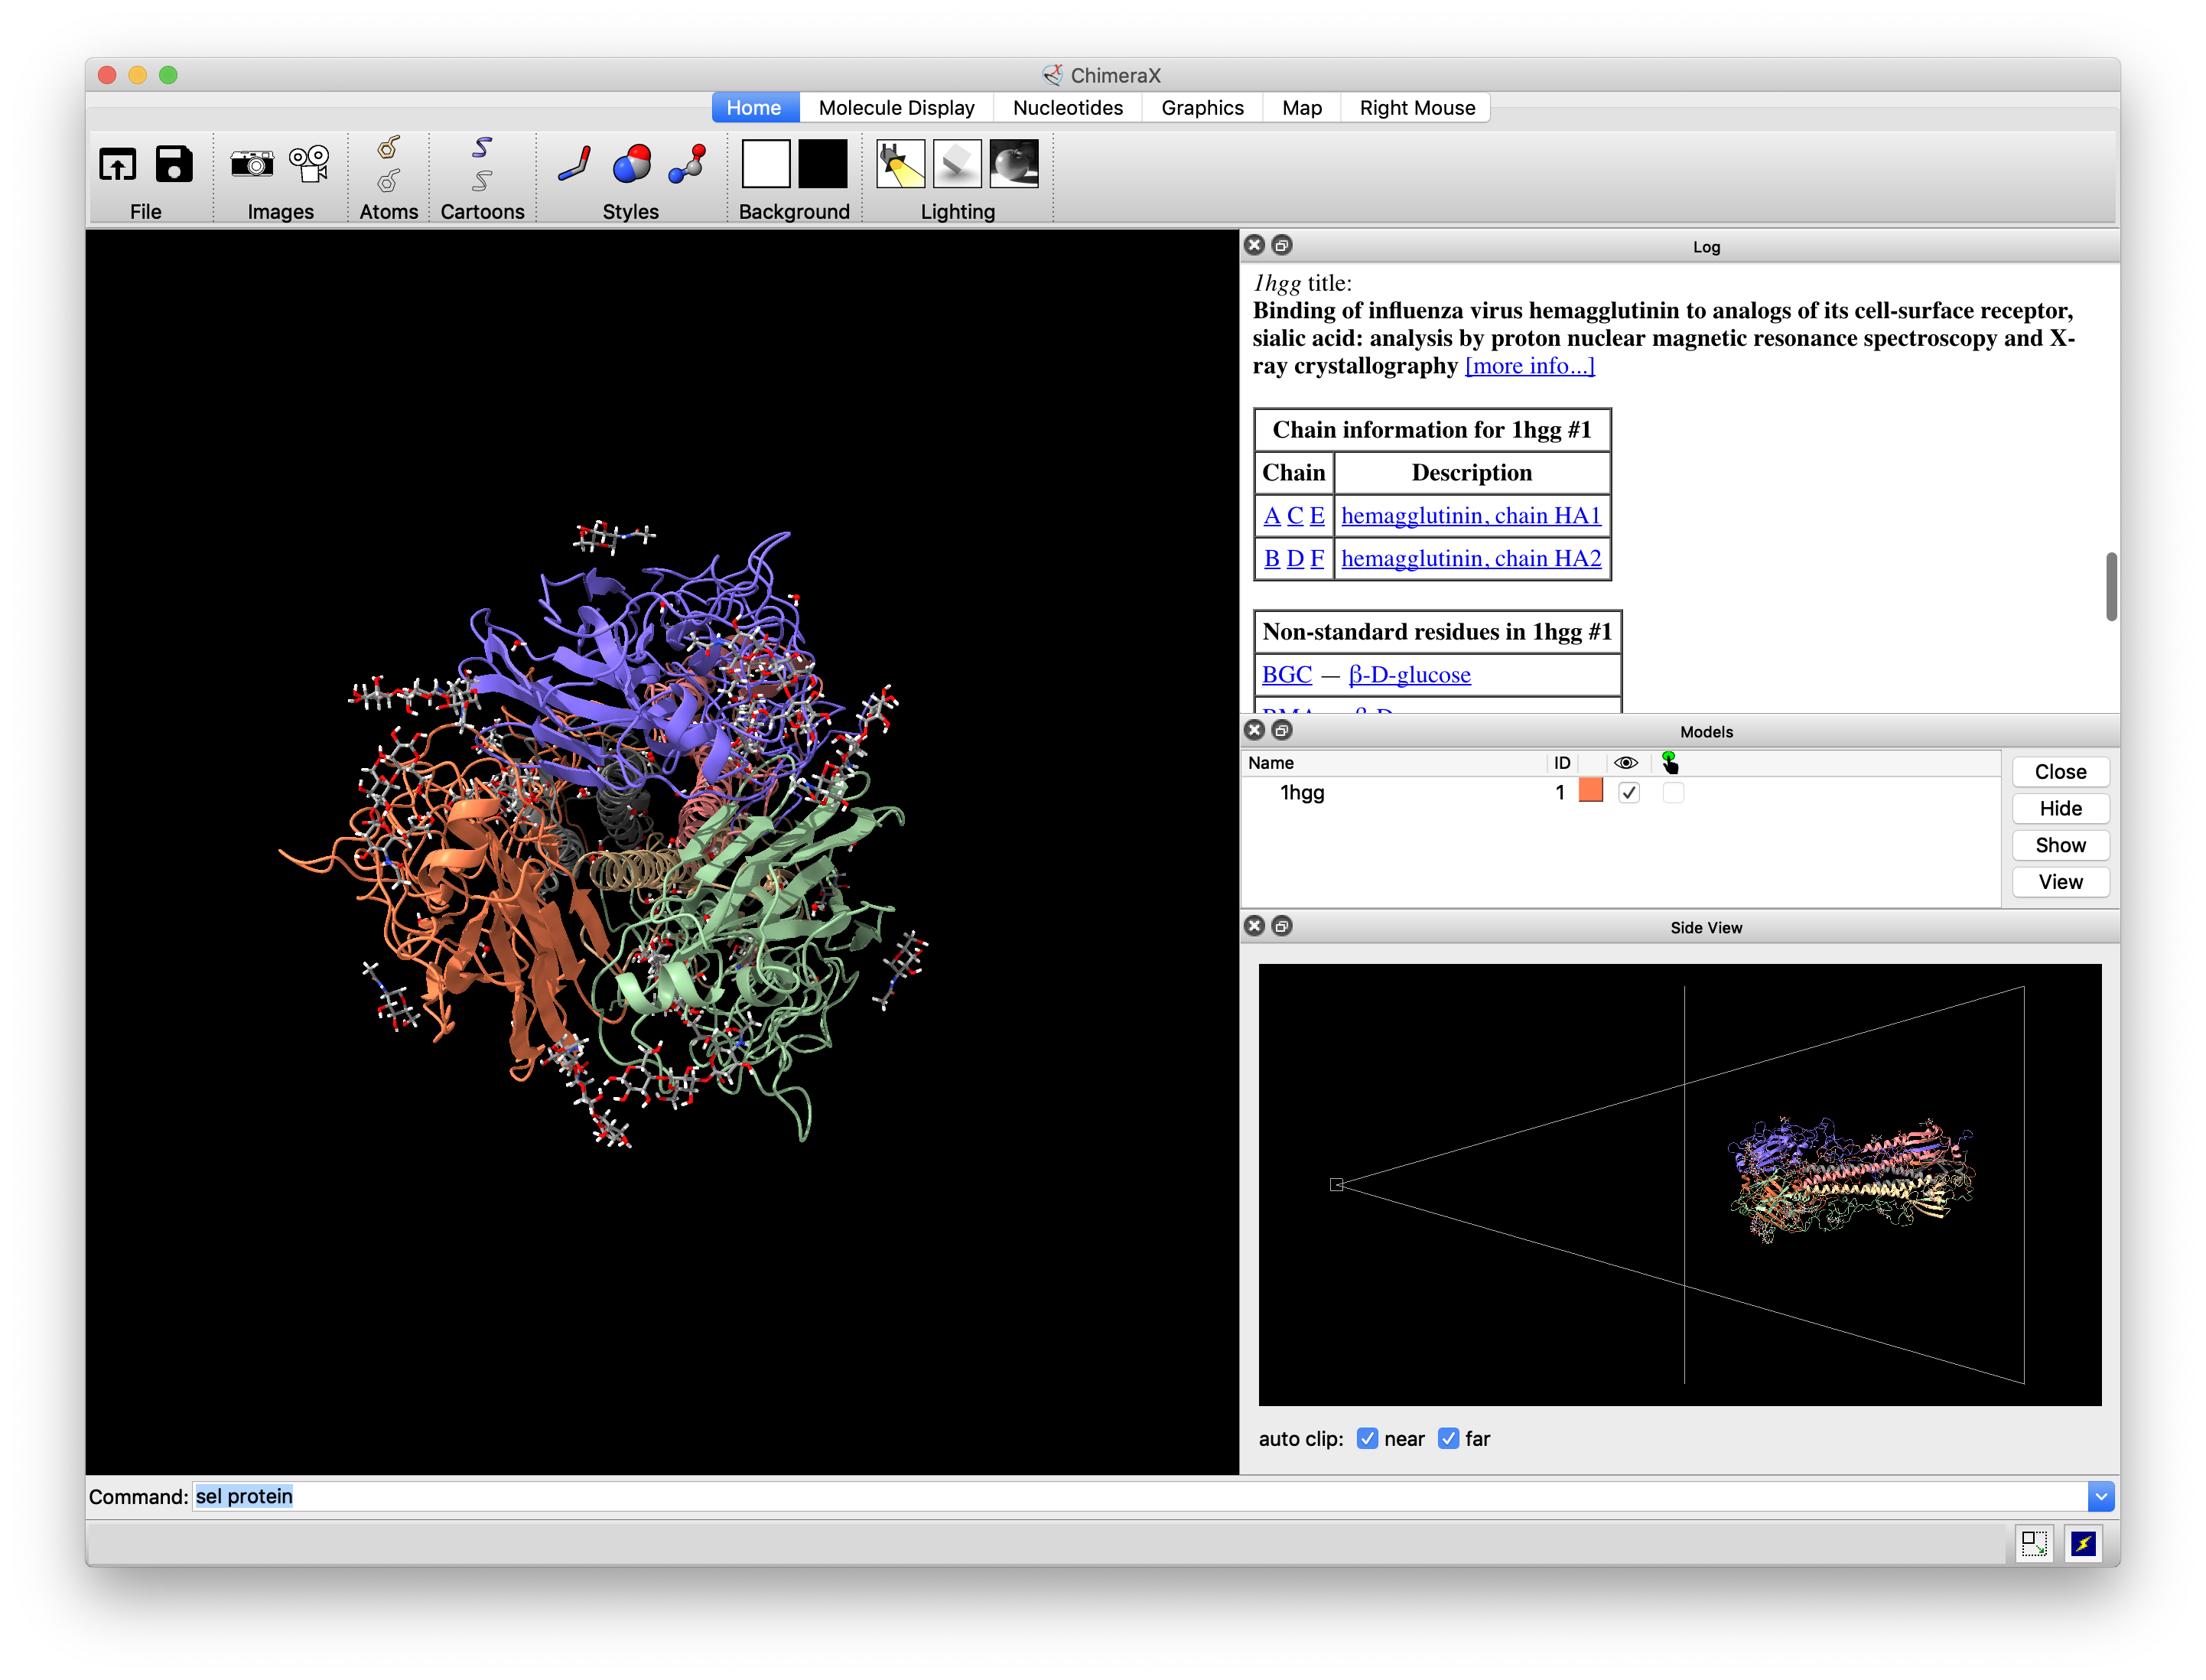Toggle auto clip far checkbox
Screen dimensions: 2206x1680
point(1448,1438)
